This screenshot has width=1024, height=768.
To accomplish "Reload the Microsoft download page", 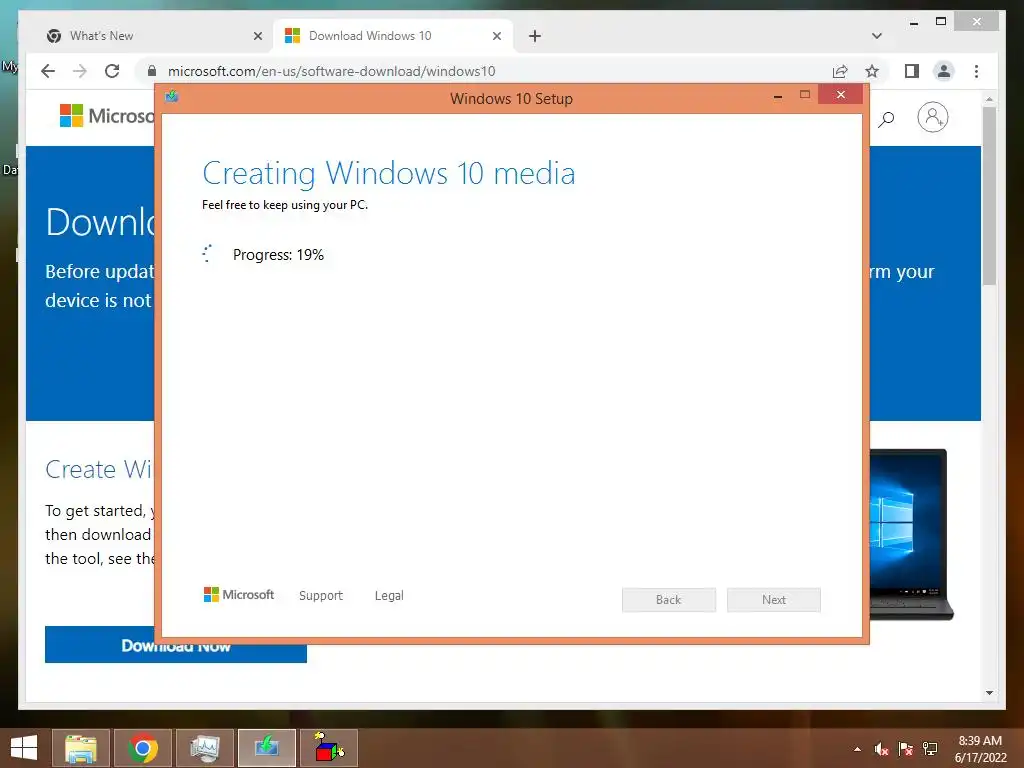I will pyautogui.click(x=112, y=71).
